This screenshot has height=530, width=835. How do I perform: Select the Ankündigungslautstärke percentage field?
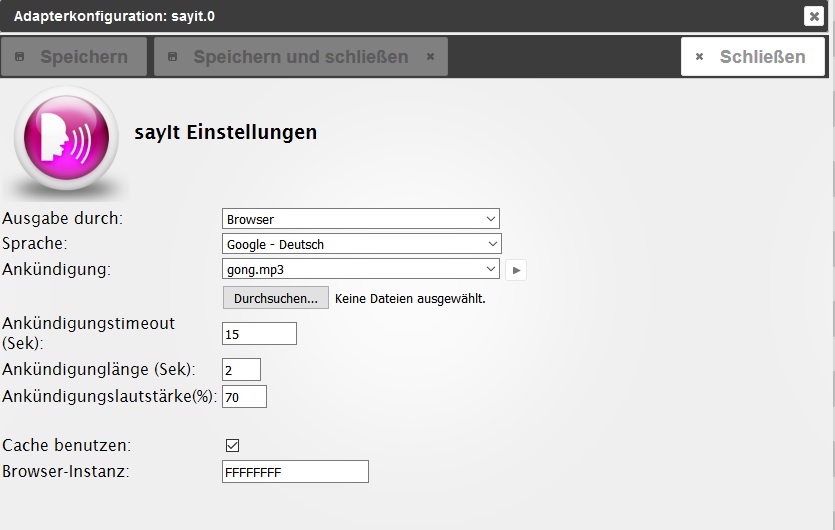point(244,397)
